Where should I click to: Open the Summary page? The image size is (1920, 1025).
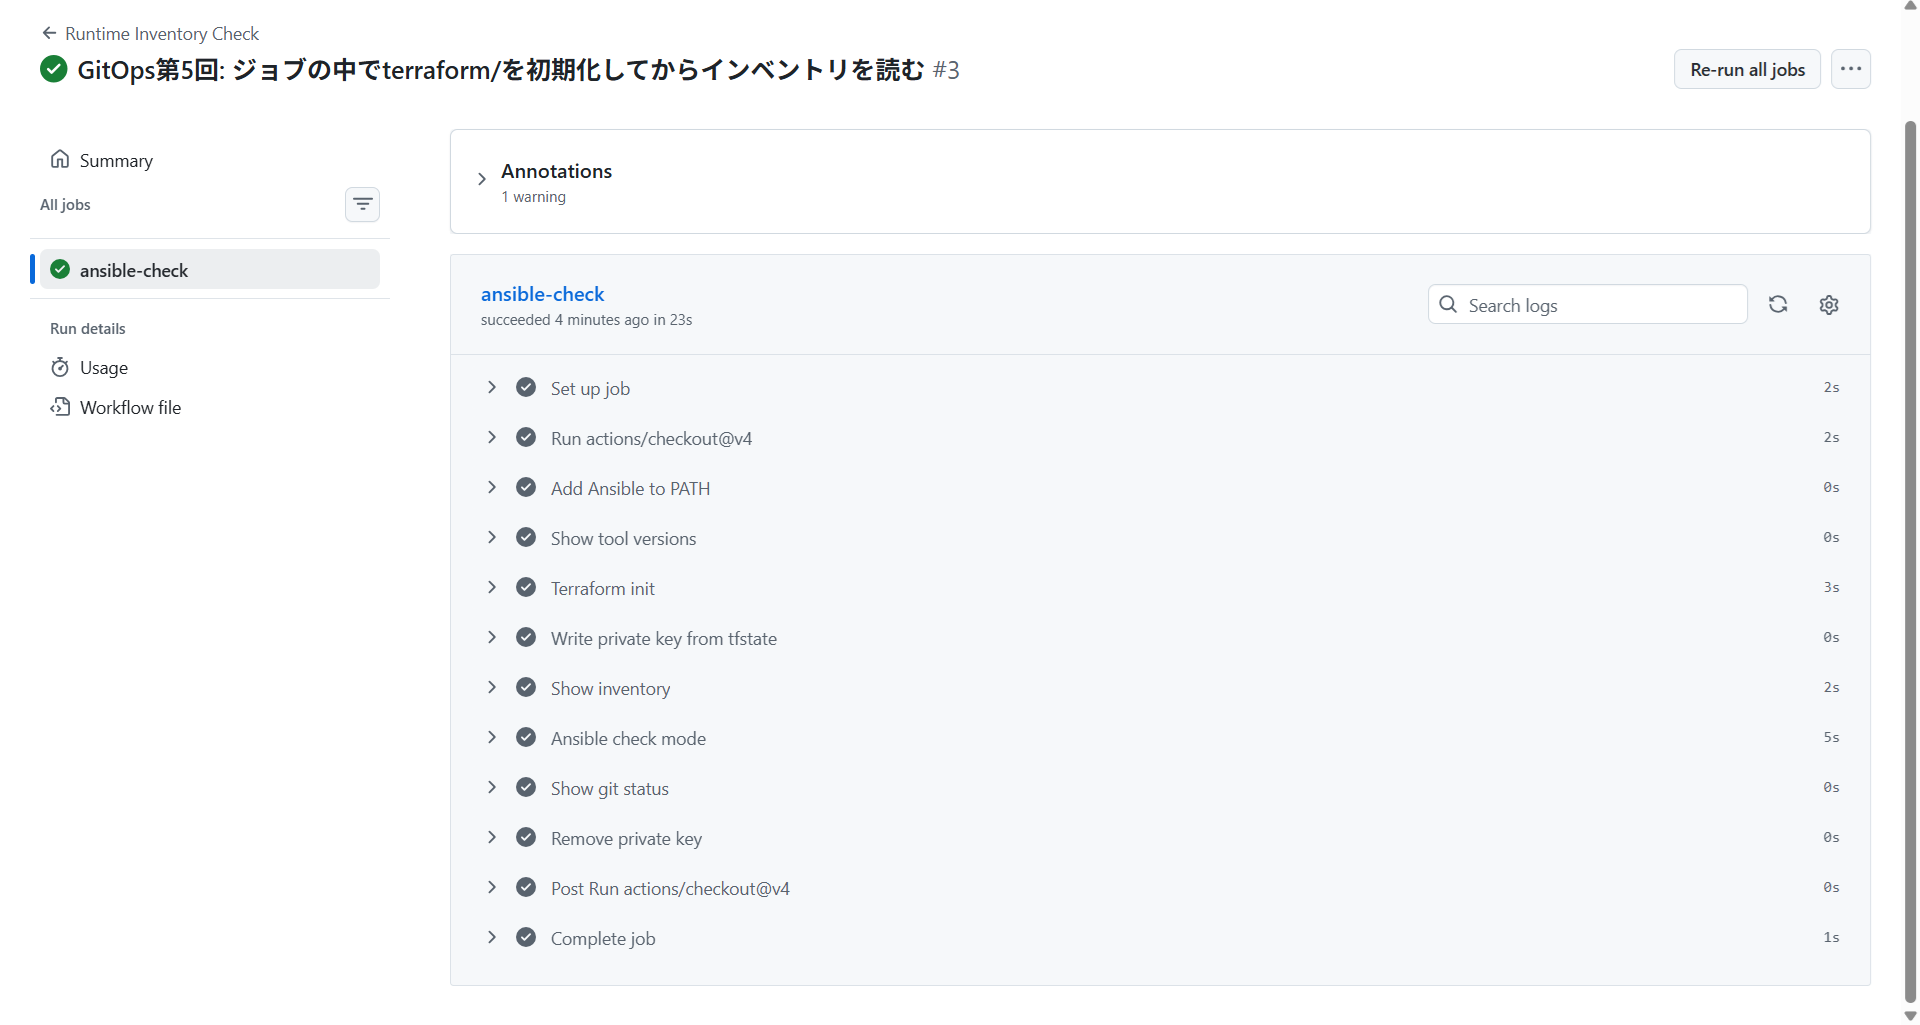pos(116,161)
